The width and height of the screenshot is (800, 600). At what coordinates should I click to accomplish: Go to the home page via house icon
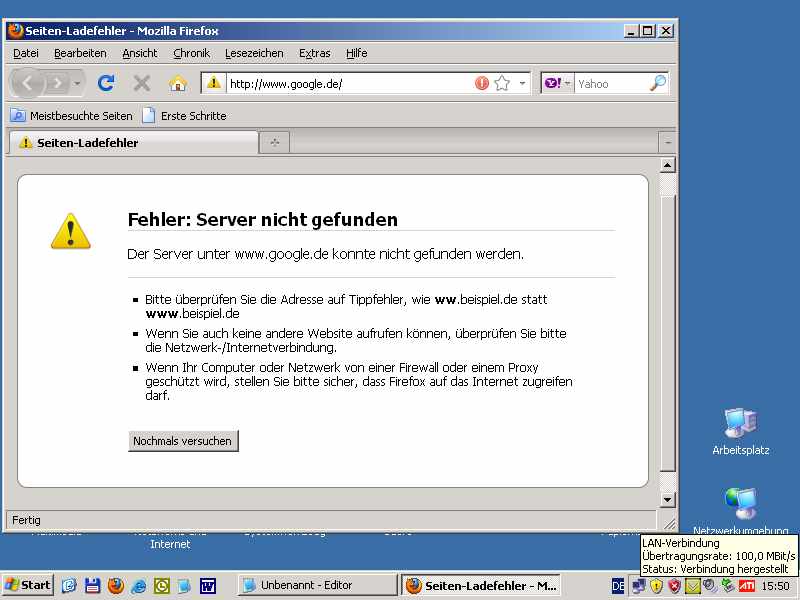[x=178, y=83]
